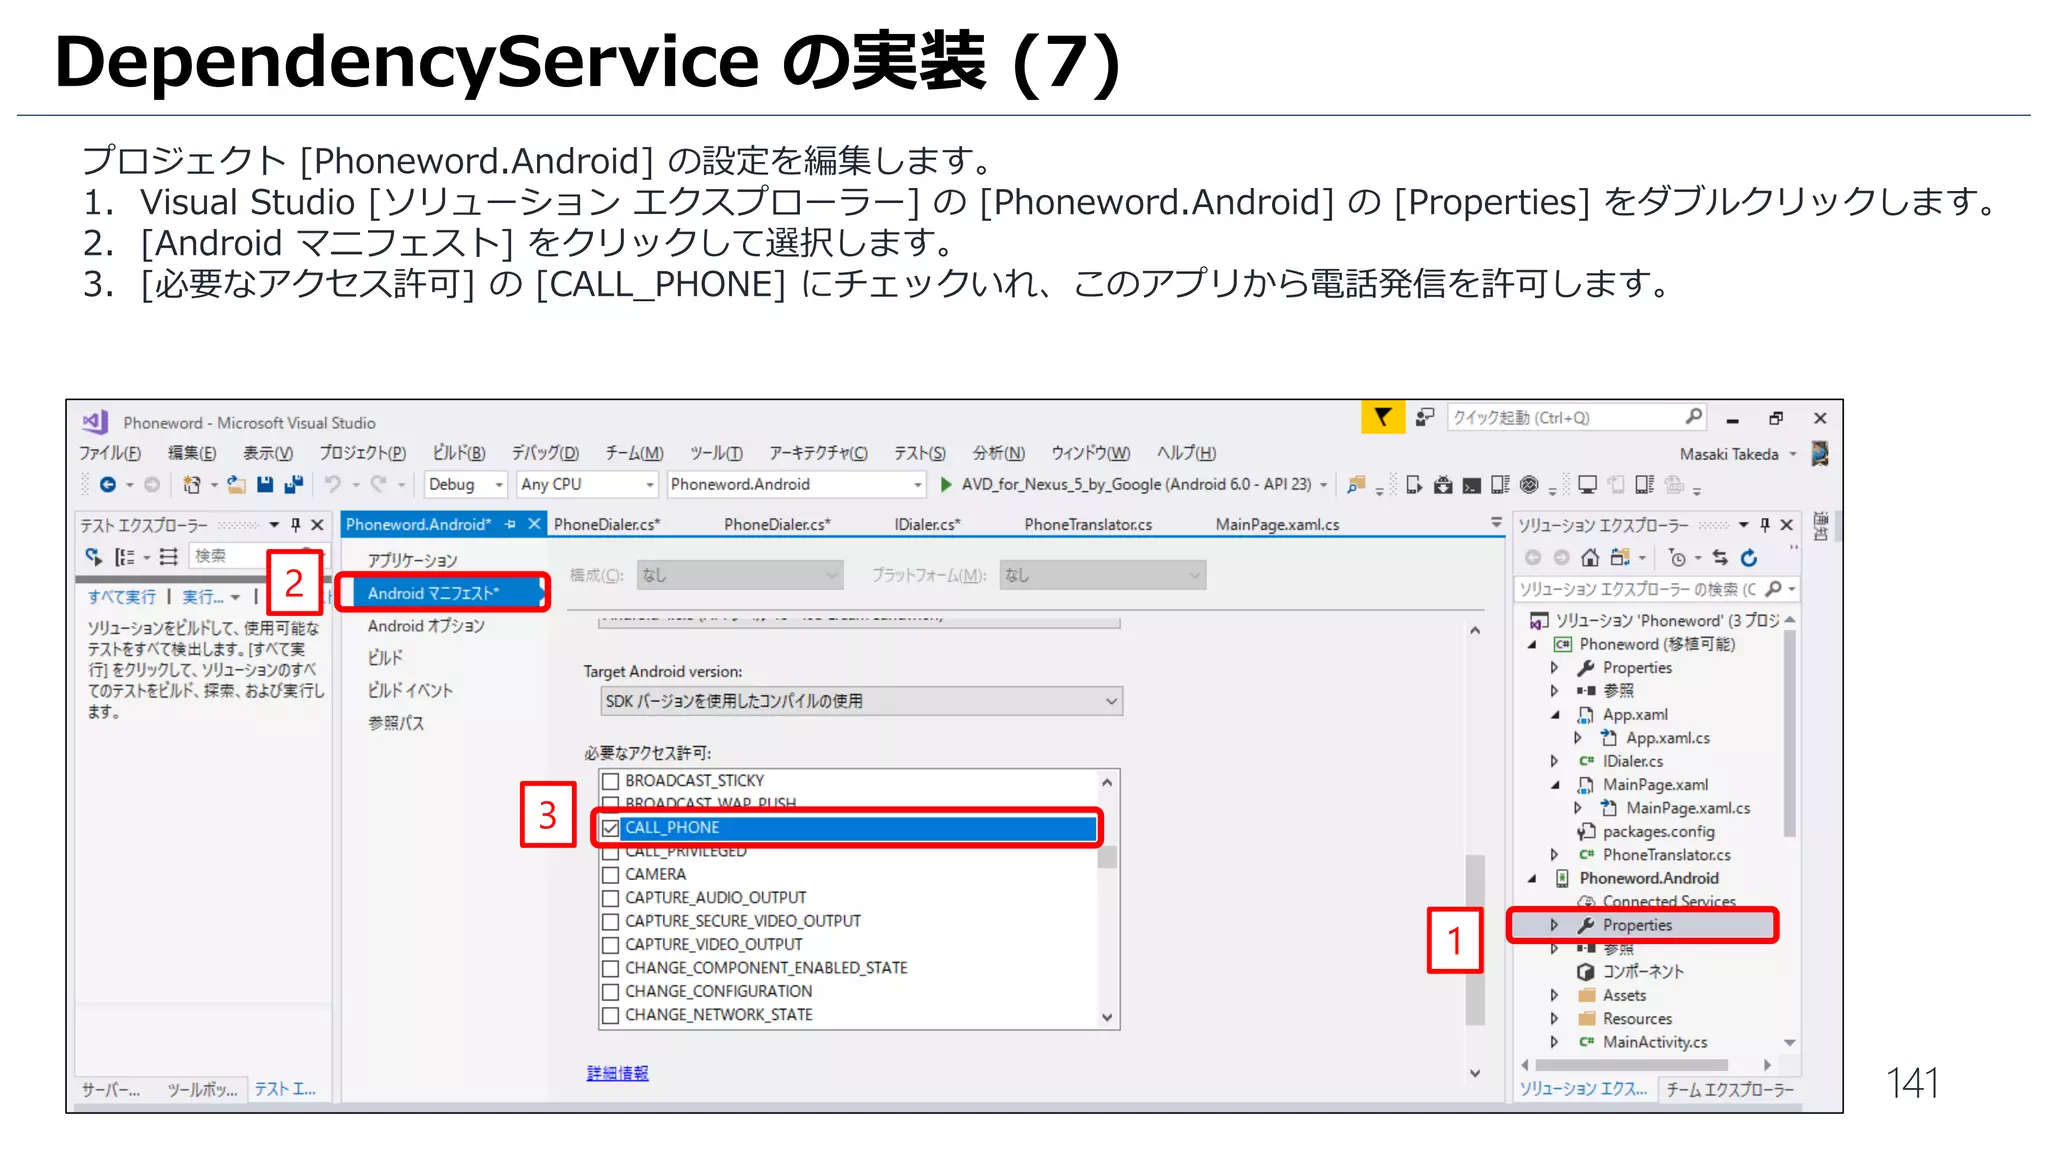The height and width of the screenshot is (1152, 2048).
Task: Click the user avatar picture of Masaki Takeda
Action: tap(1820, 454)
